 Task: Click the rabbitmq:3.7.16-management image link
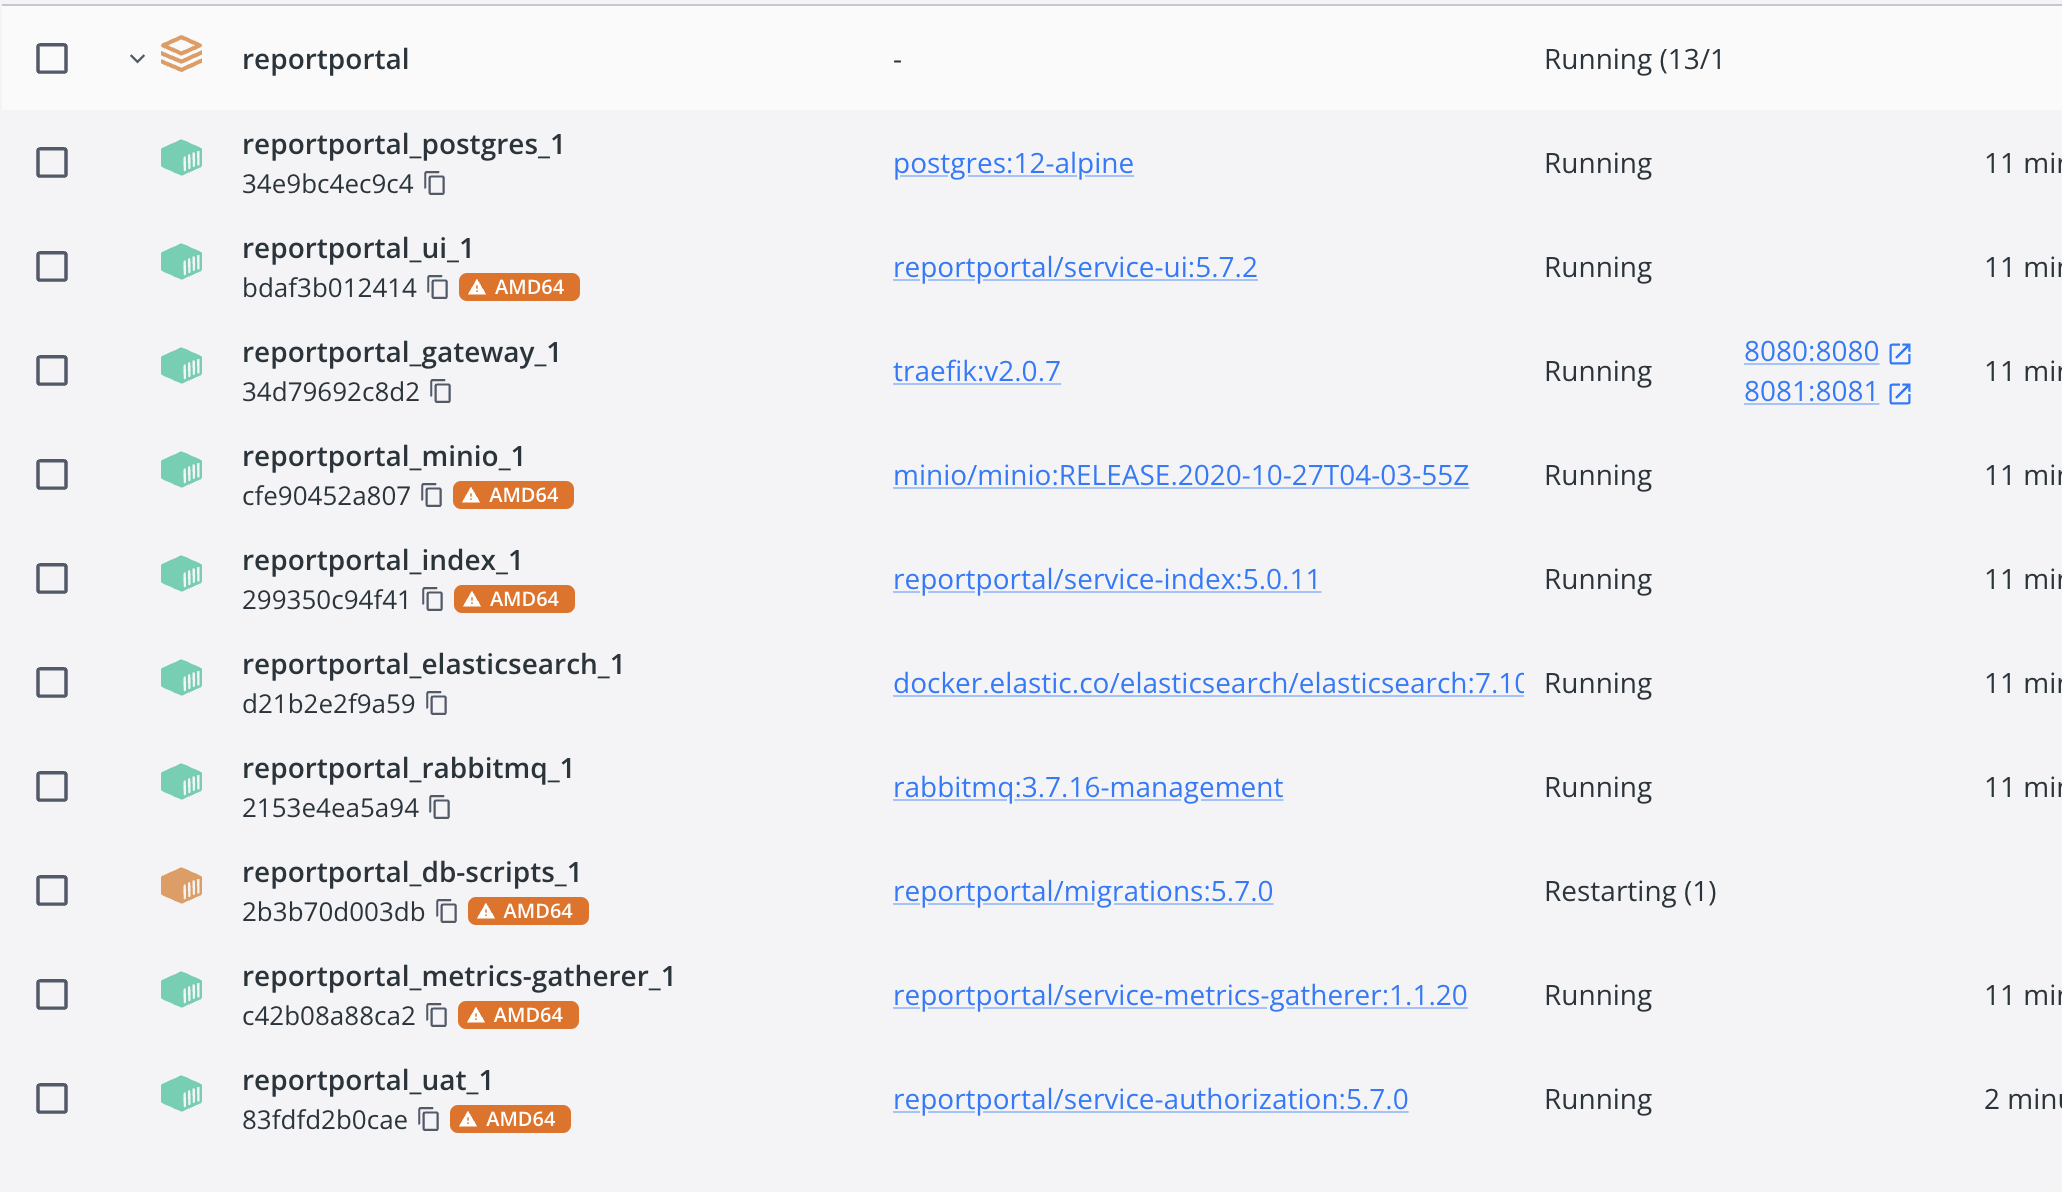click(1087, 787)
